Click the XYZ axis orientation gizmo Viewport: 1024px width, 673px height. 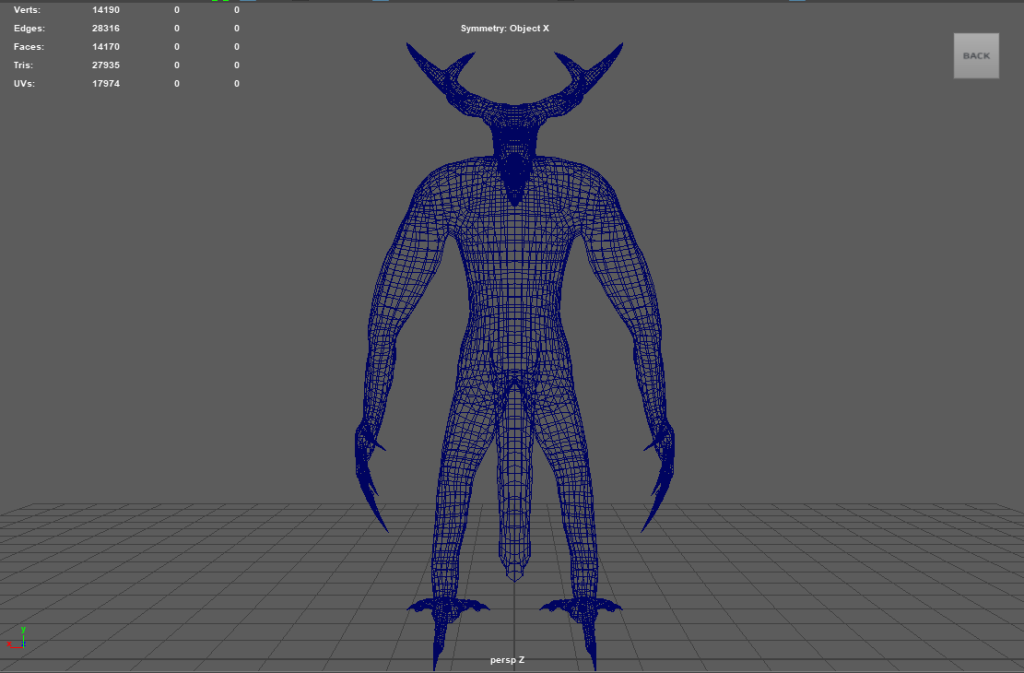click(18, 638)
